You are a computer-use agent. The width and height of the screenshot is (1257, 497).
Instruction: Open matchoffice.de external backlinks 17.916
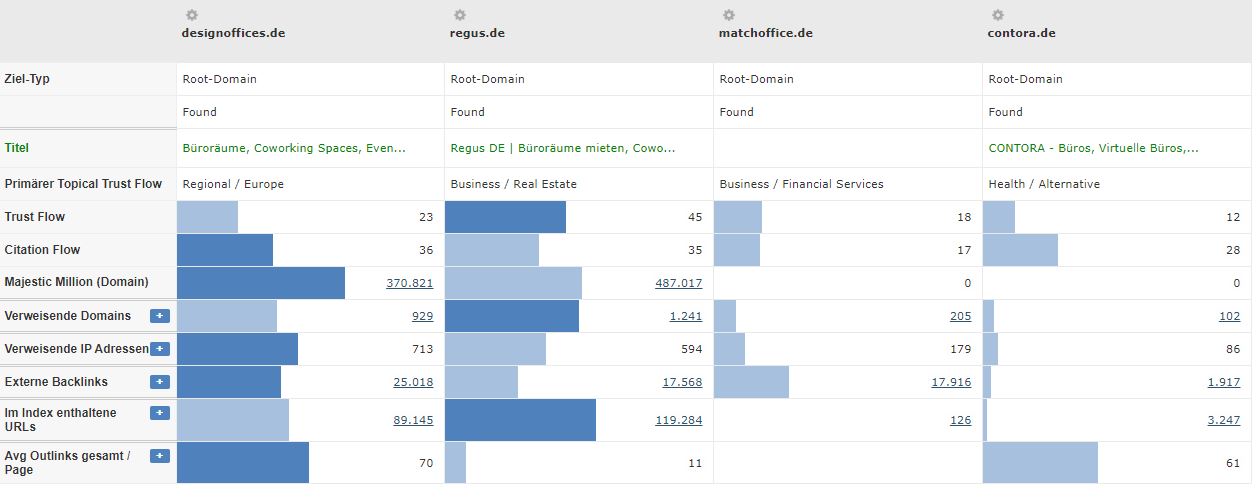(x=951, y=382)
